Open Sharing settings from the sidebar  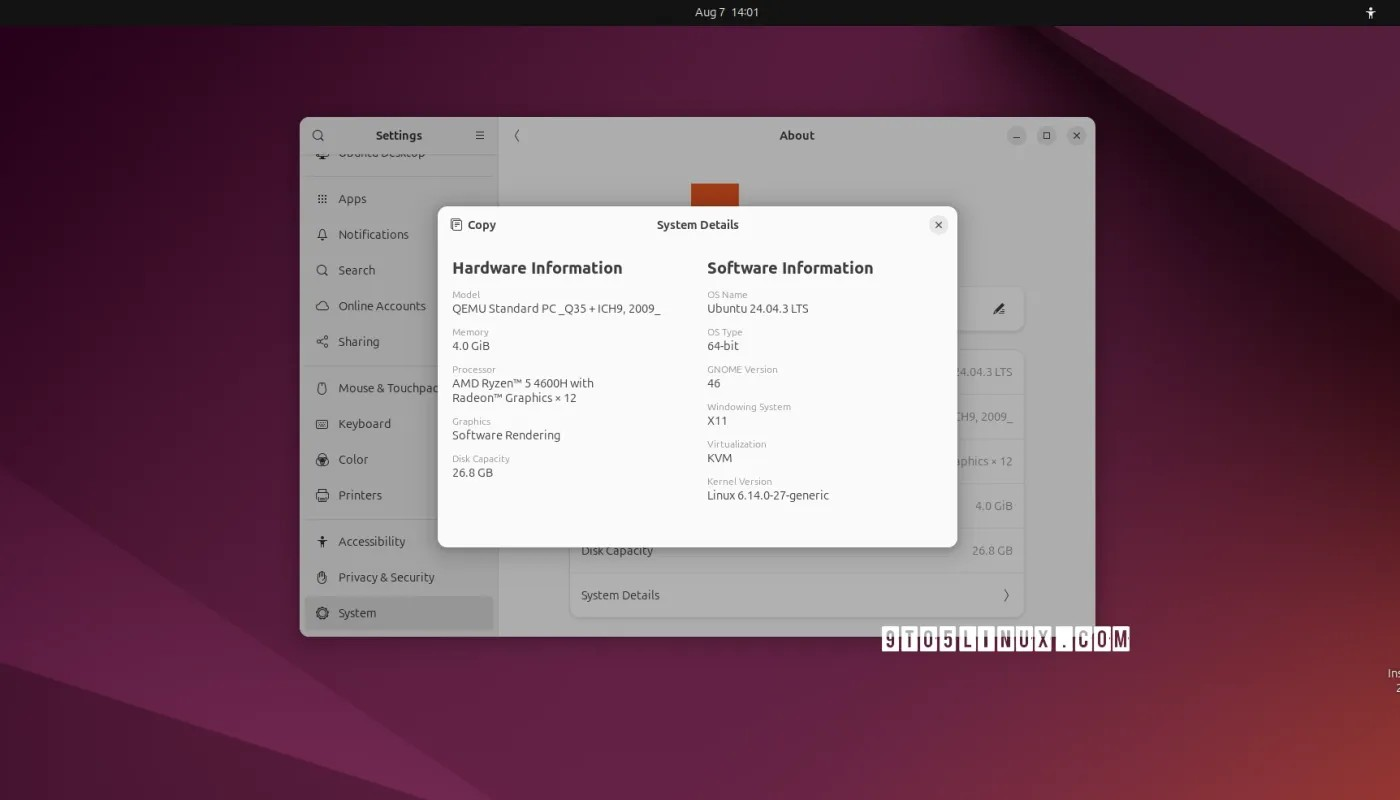(x=358, y=341)
